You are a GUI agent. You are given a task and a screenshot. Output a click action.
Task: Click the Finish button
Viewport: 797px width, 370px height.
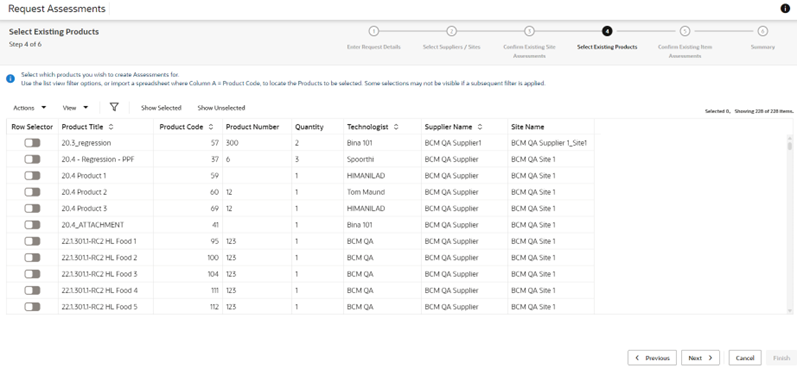pyautogui.click(x=781, y=358)
